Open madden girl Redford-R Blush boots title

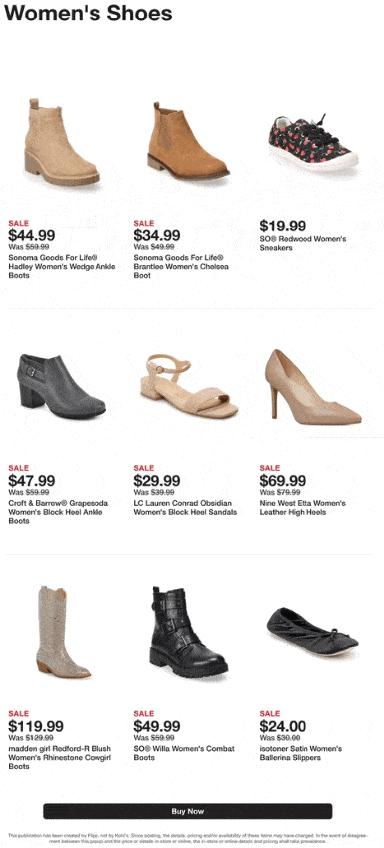(59, 758)
